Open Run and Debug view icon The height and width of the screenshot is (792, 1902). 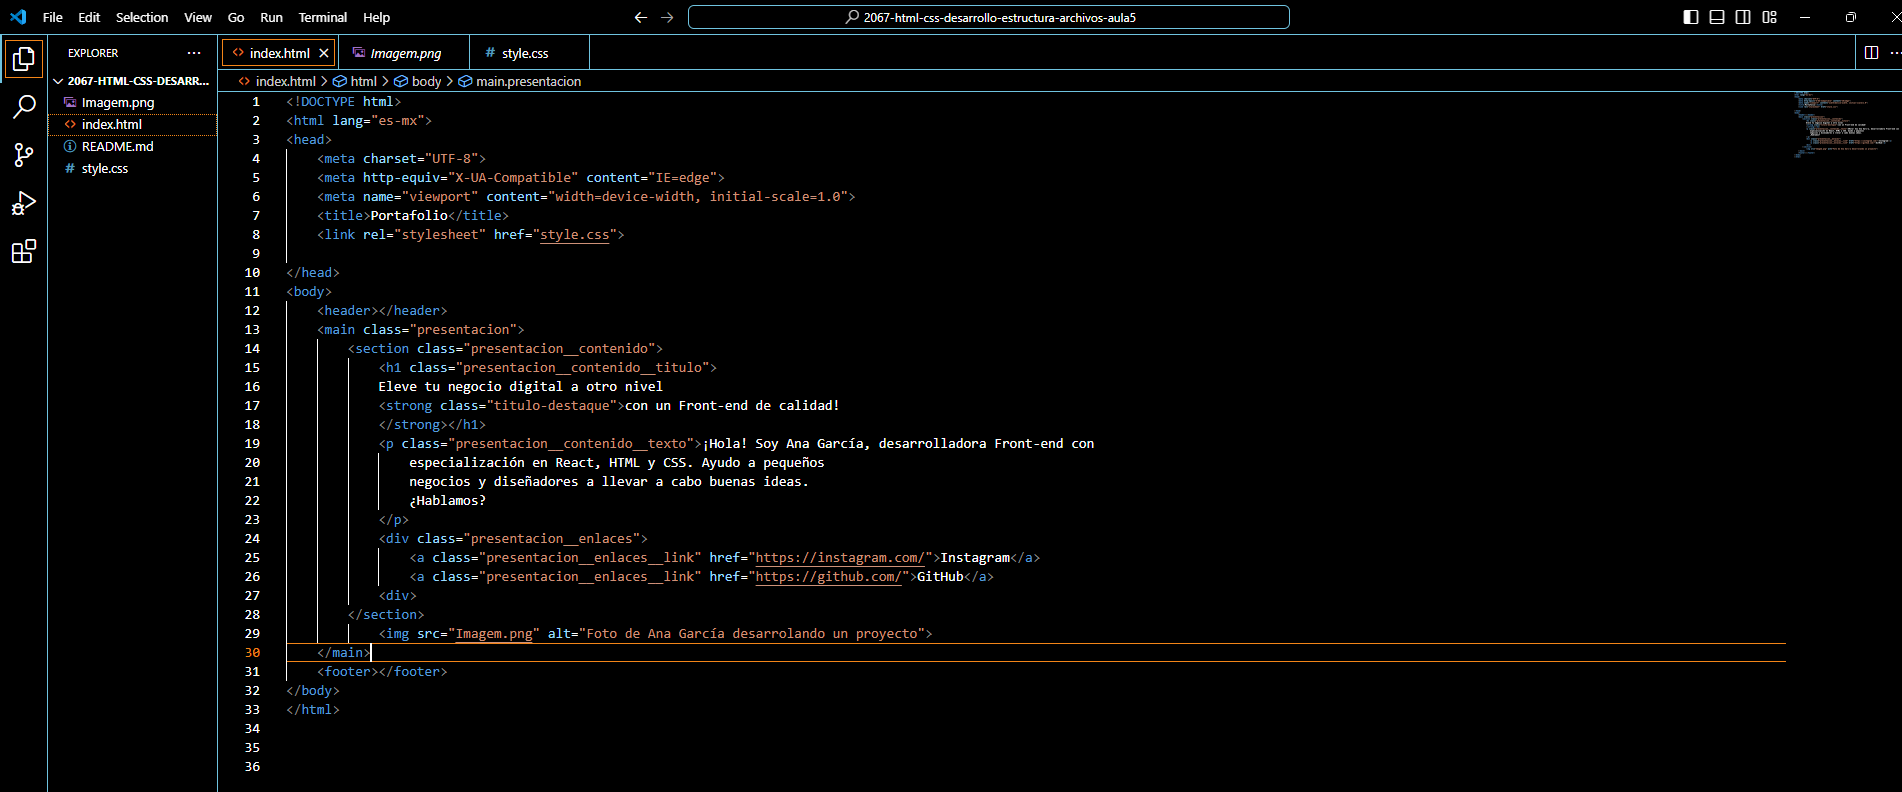24,203
